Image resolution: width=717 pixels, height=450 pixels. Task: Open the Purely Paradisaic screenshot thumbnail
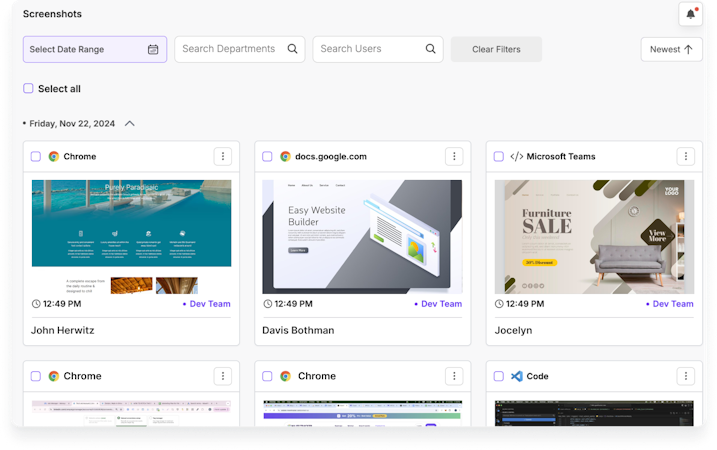tap(131, 236)
